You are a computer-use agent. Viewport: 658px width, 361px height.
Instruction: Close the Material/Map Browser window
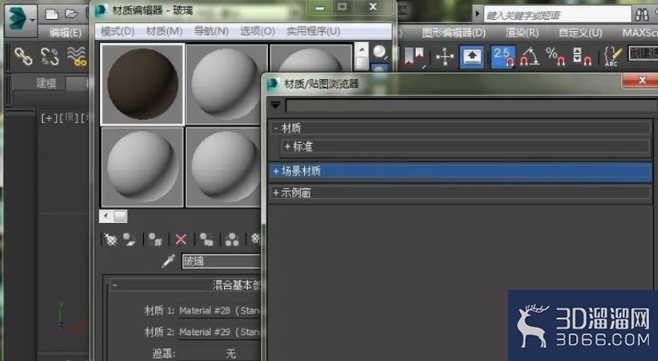click(641, 80)
